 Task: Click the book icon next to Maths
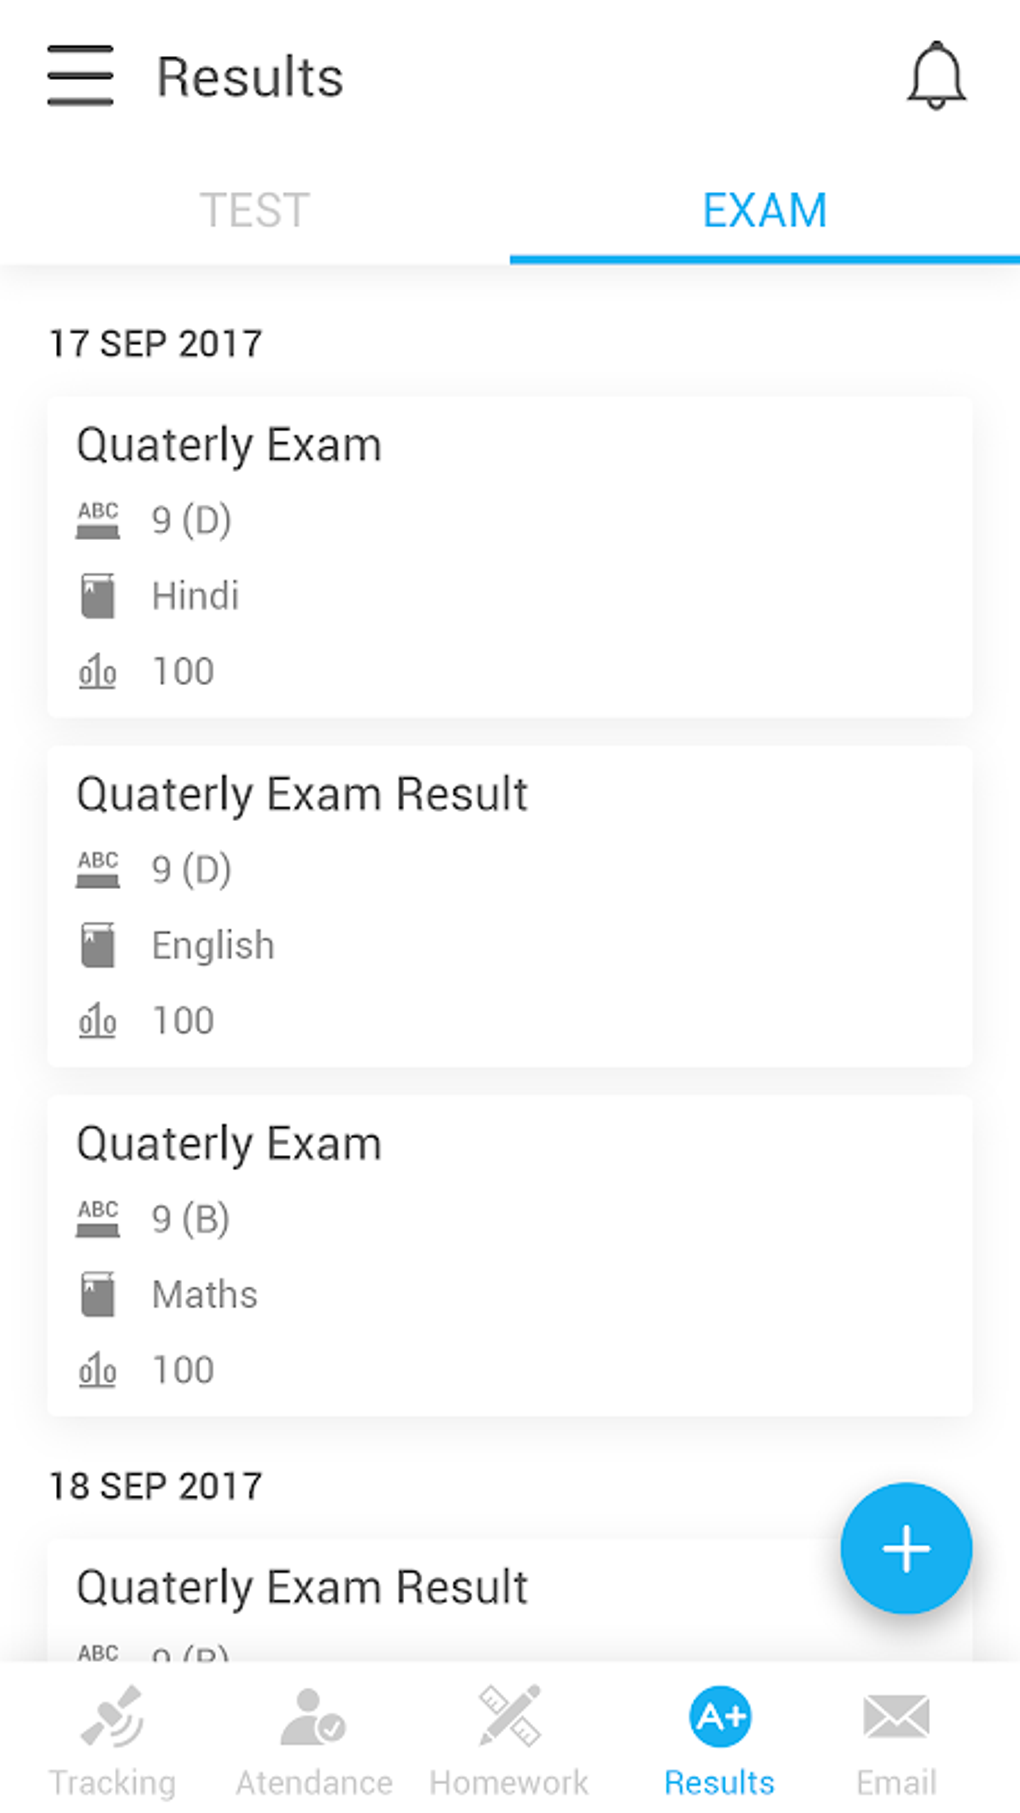(98, 1294)
